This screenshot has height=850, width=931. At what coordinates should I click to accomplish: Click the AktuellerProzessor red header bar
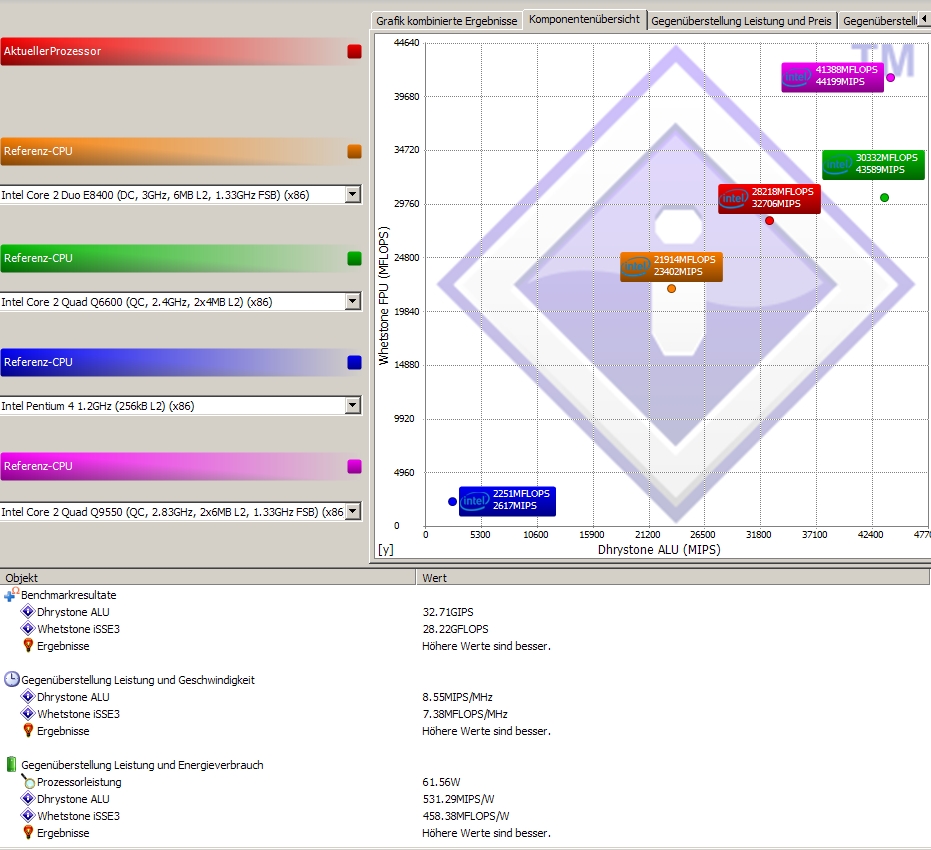(x=181, y=52)
